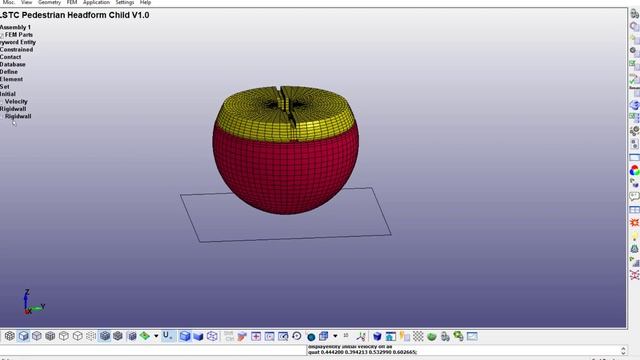The height and width of the screenshot is (360, 640).
Task: Click the home view icon
Action: (x=391, y=336)
